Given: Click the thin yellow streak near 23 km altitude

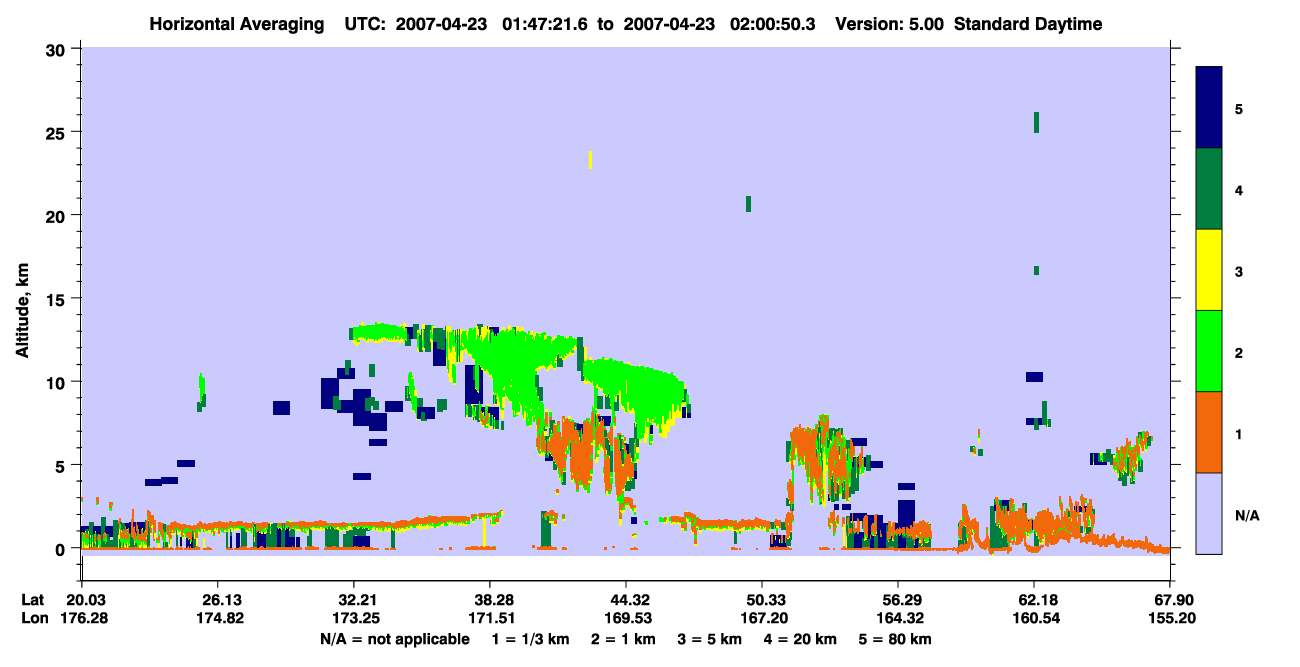Looking at the screenshot, I should pyautogui.click(x=591, y=160).
